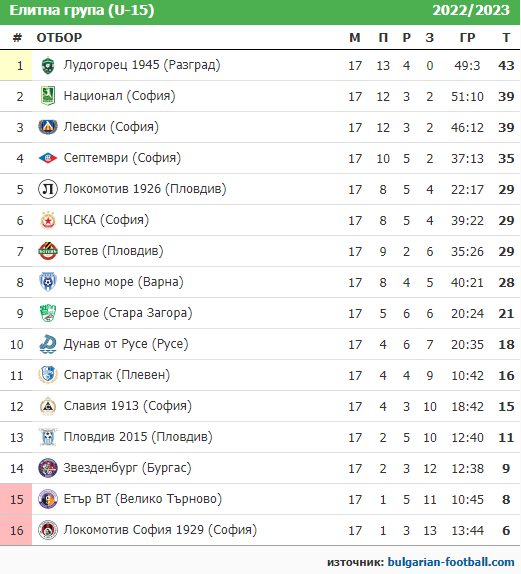Open the Славия 1913 (София) team name
This screenshot has width=521, height=574.
pyautogui.click(x=127, y=406)
